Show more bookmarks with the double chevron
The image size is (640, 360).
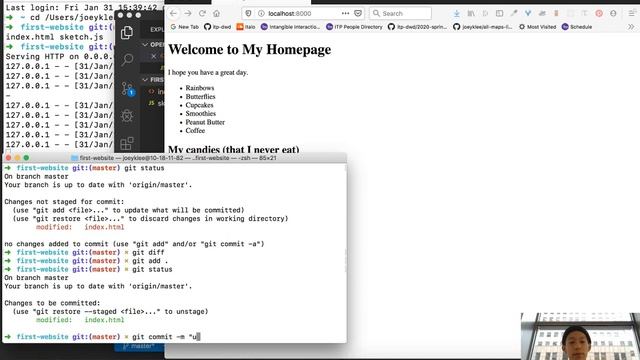631,27
